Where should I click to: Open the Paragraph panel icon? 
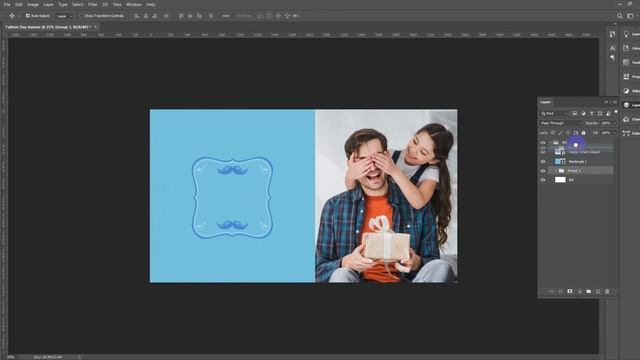(x=612, y=58)
